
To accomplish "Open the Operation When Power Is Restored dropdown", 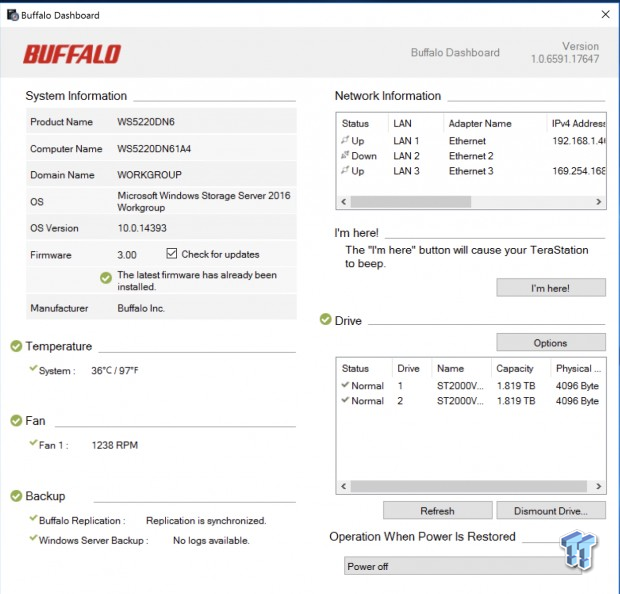I will (463, 566).
